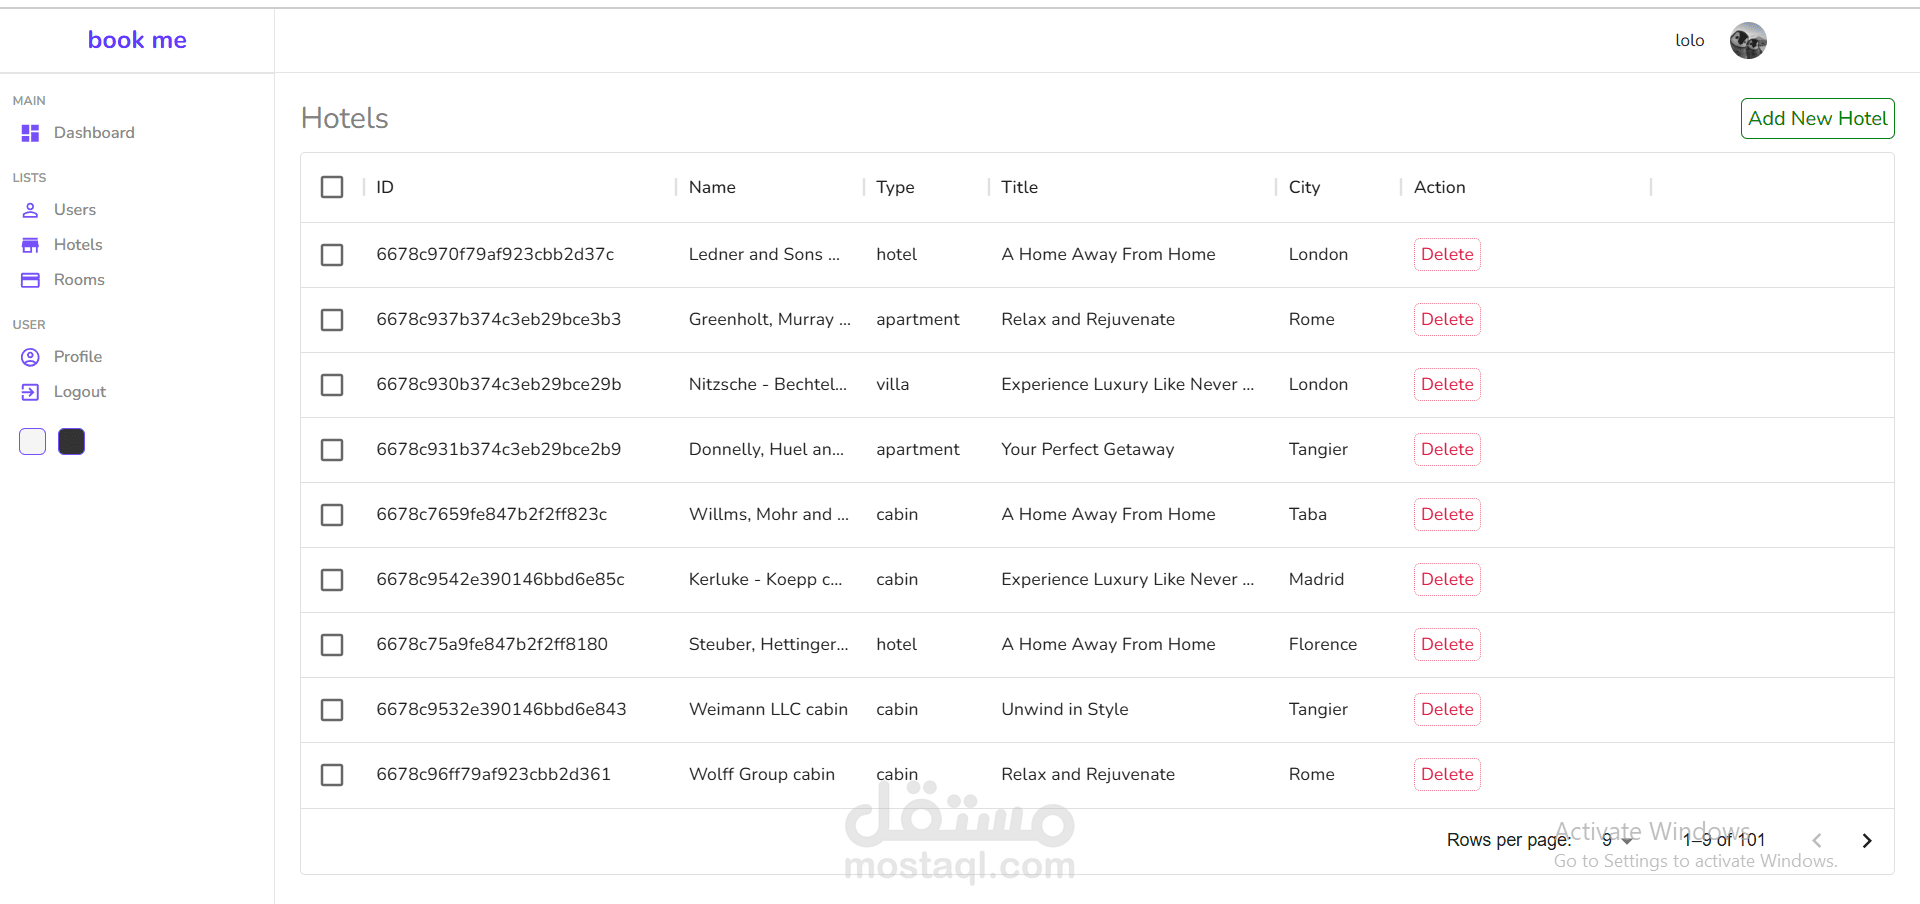Click Add New Hotel button
Screen dimensions: 1920x904
point(1817,118)
